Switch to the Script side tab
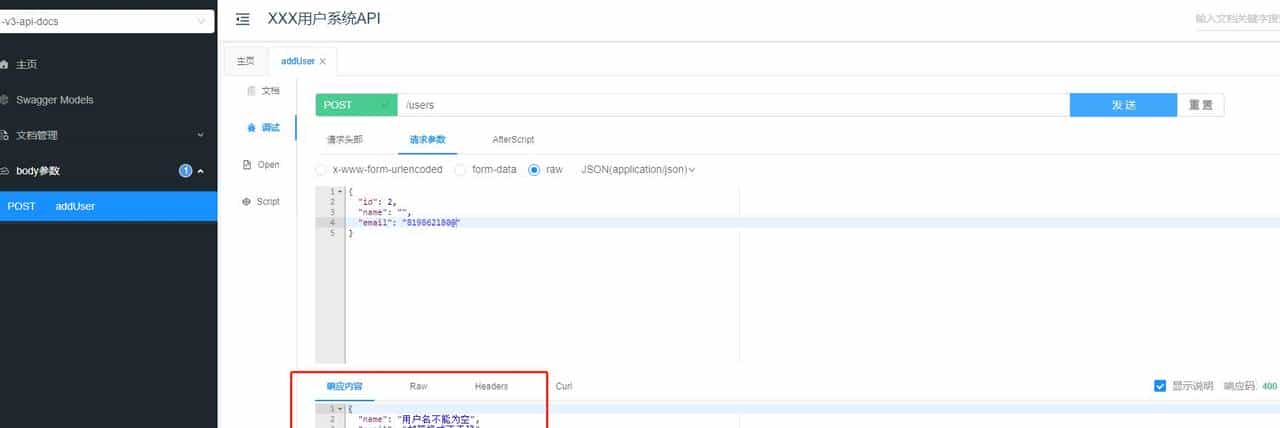 tap(261, 202)
